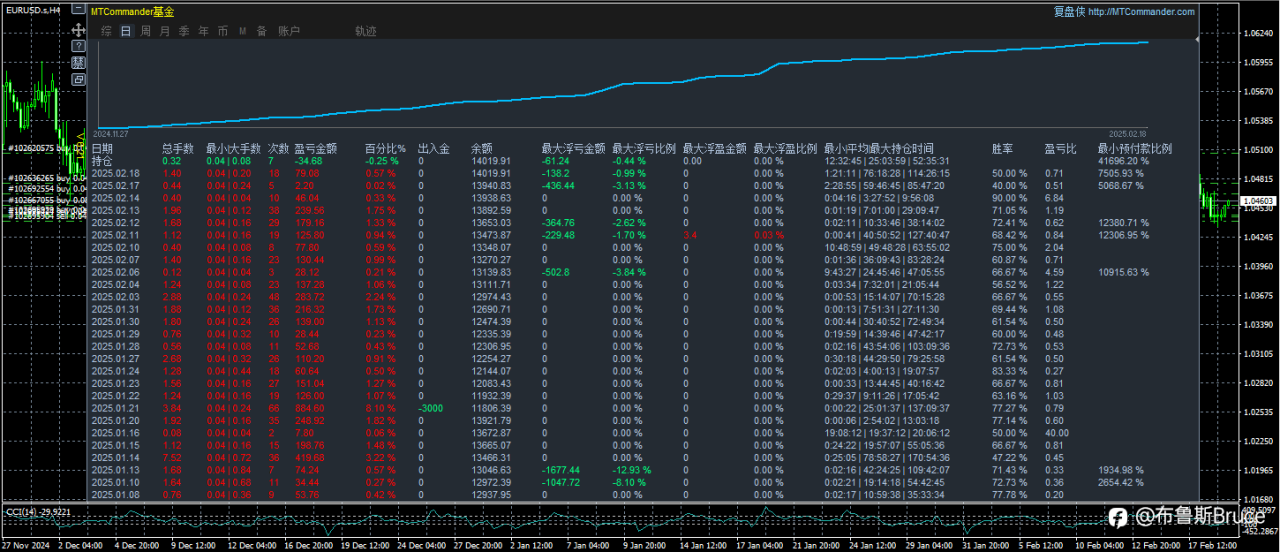Open the question mark help icon
The image size is (1280, 552).
click(78, 46)
